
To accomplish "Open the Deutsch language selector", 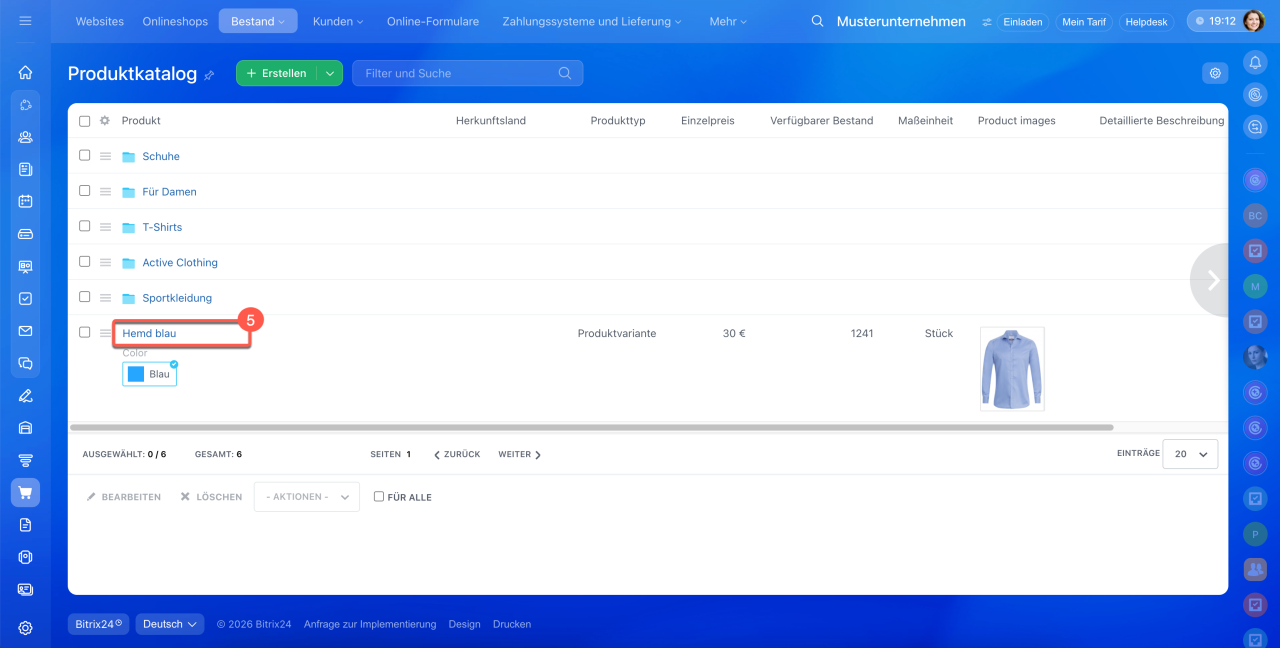I will 169,624.
